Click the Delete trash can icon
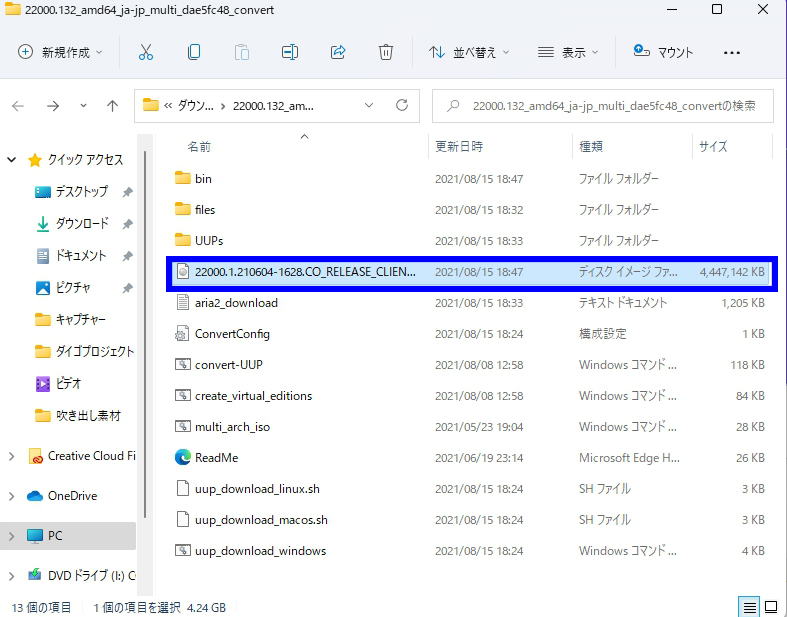 385,52
